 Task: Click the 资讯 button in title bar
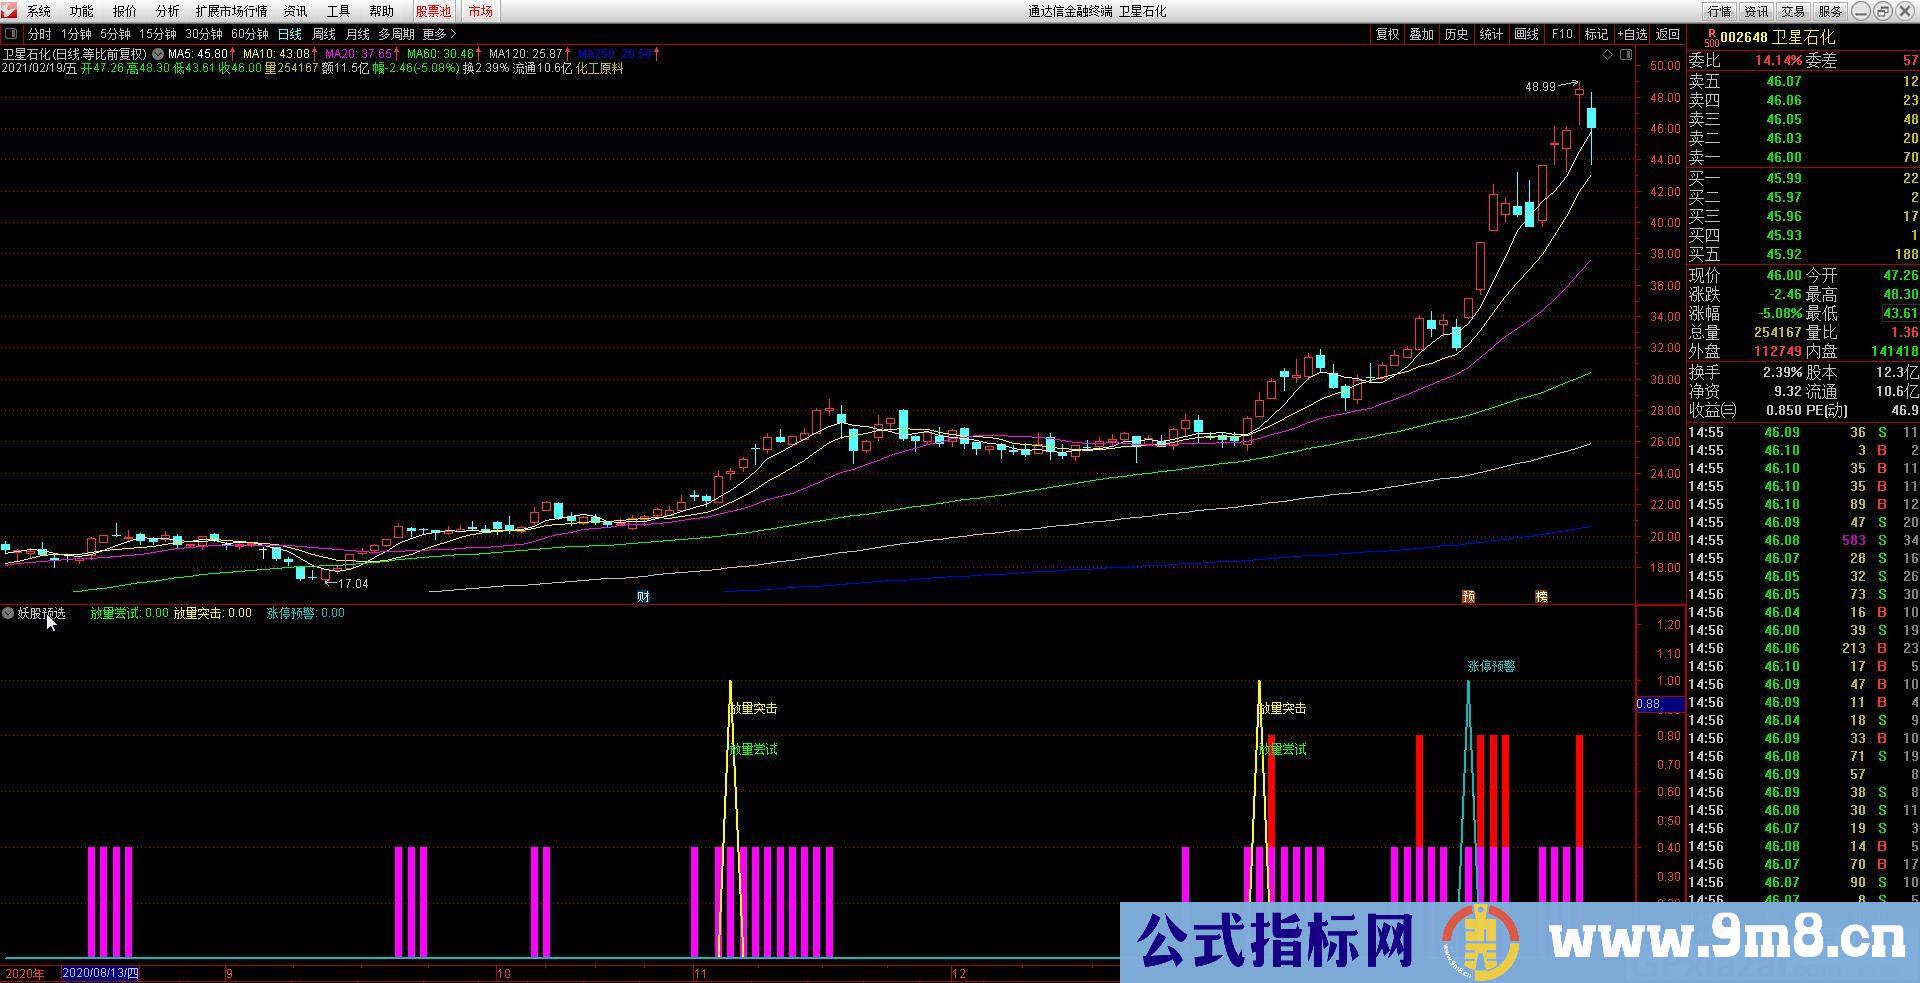[x=1756, y=11]
